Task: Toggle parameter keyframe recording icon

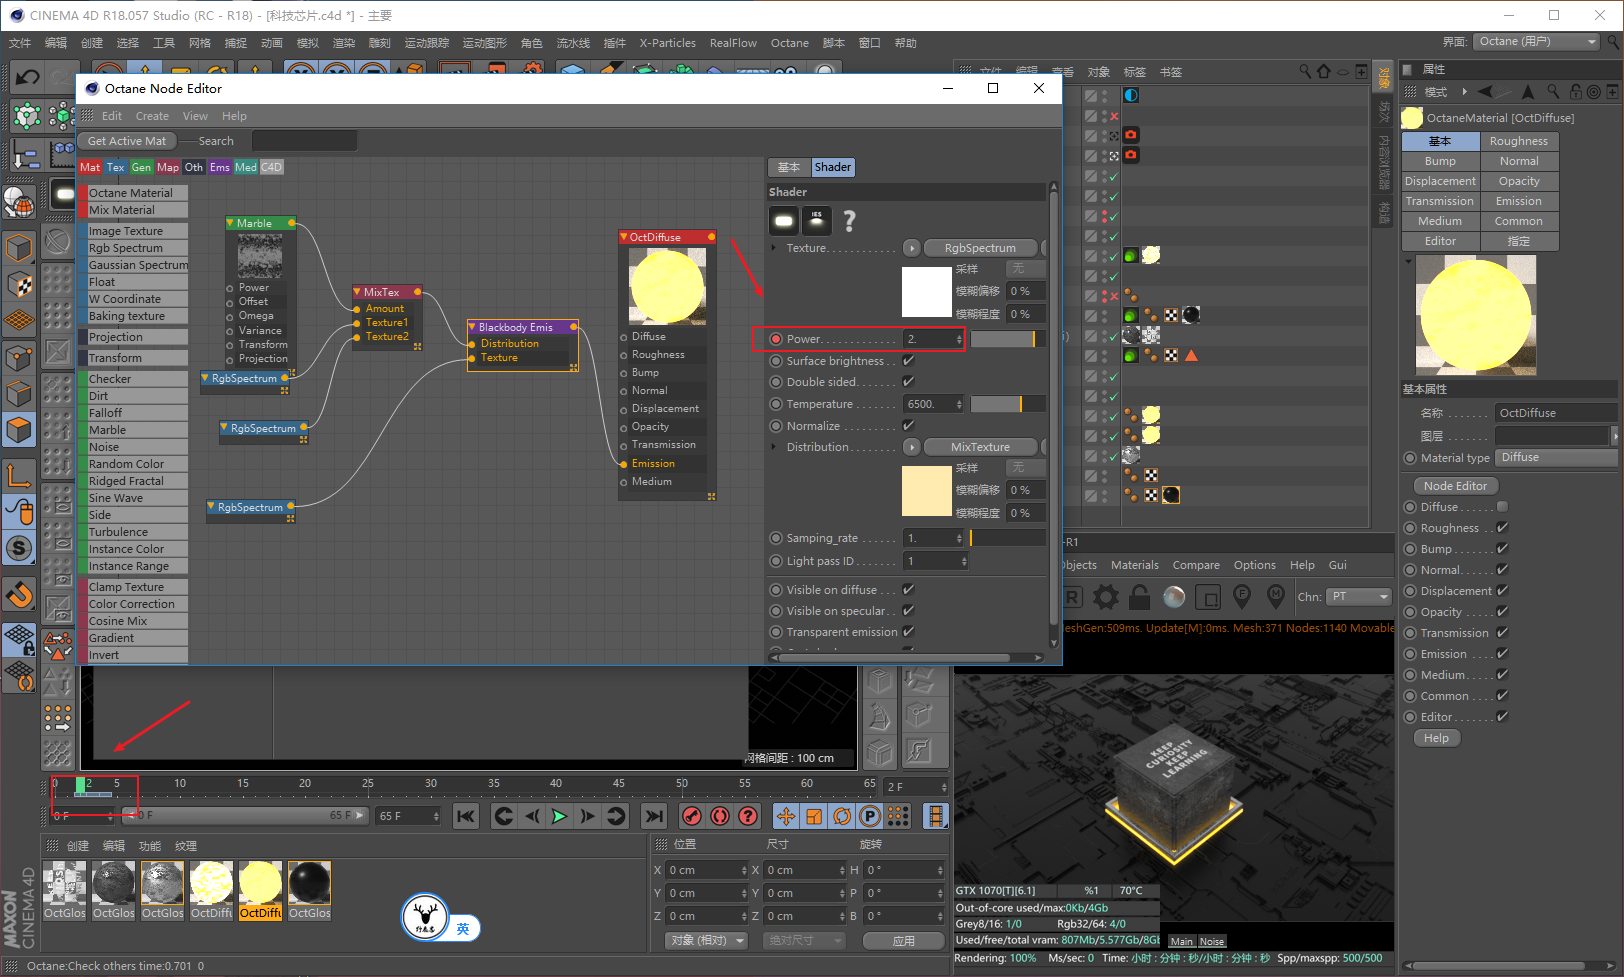Action: (870, 816)
